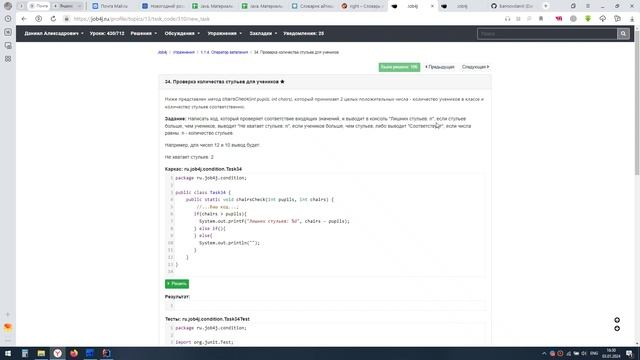Click the star next to the task title
Image resolution: width=640 pixels, height=360 pixels.
pos(282,82)
